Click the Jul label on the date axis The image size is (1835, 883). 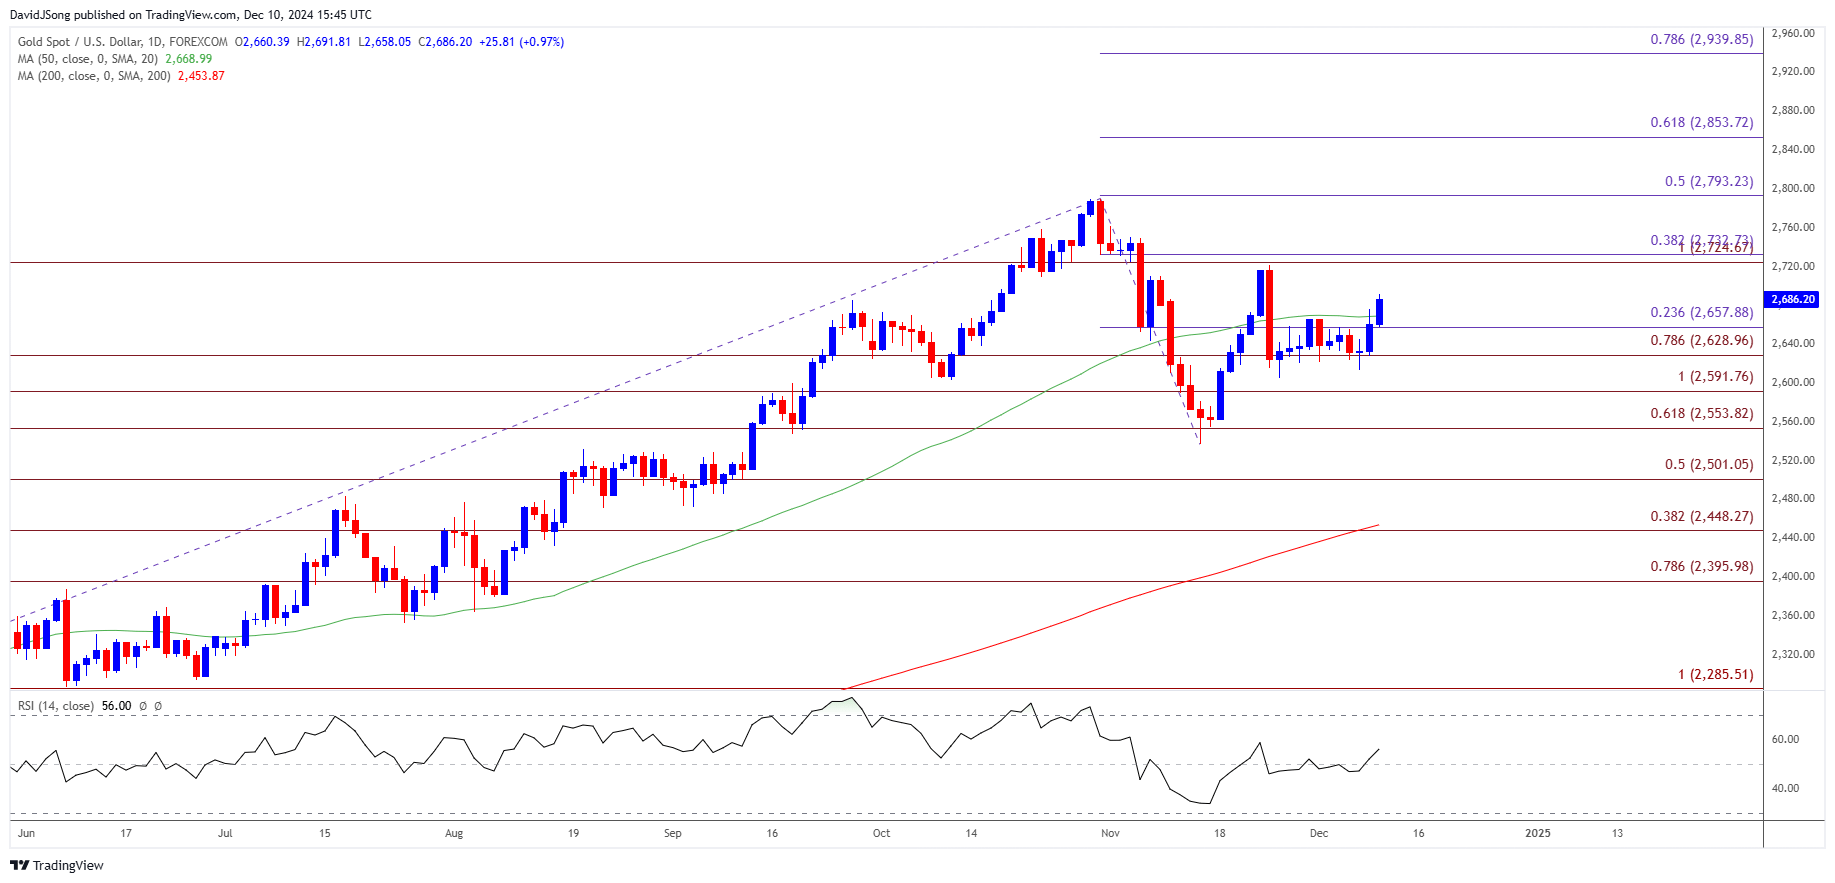(225, 833)
